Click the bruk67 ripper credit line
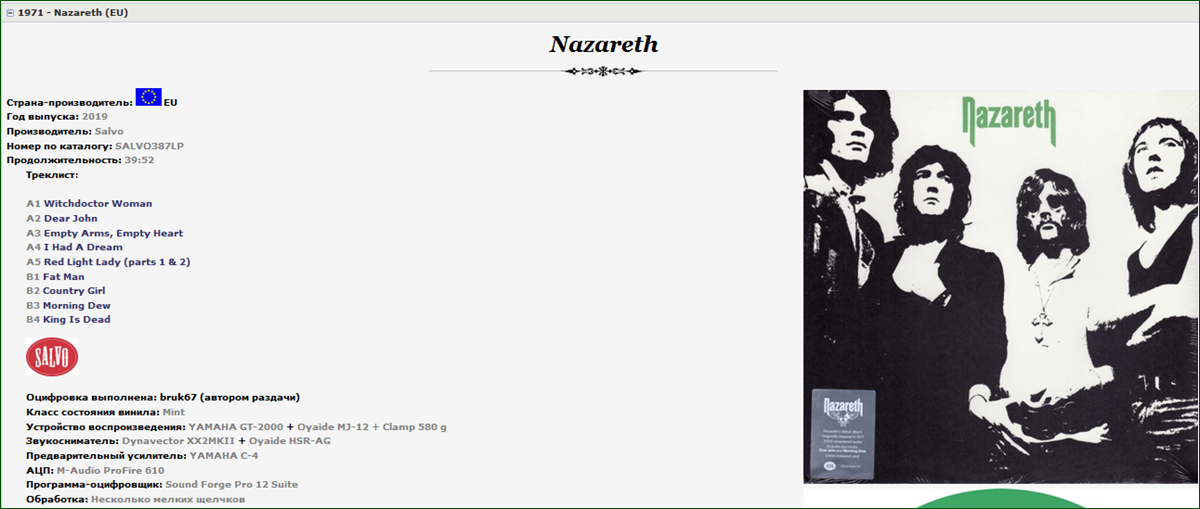This screenshot has height=509, width=1200. 163,398
